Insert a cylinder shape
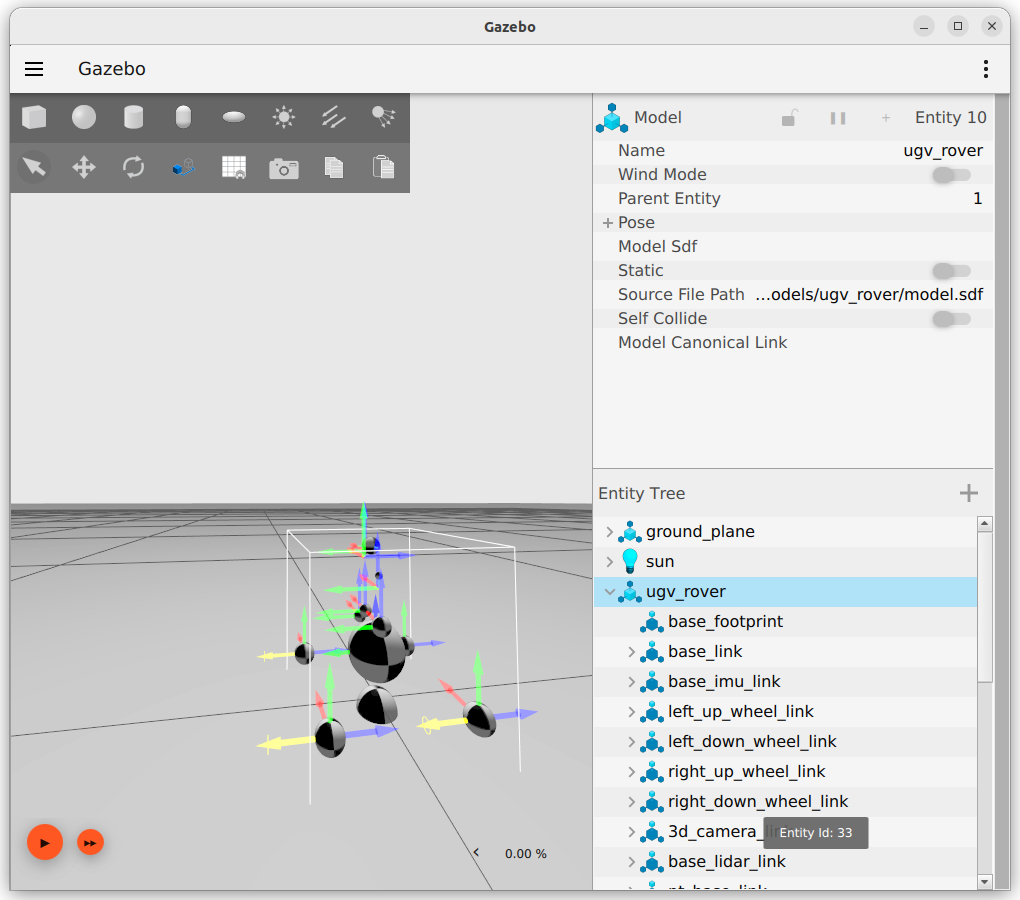1020x900 pixels. tap(133, 118)
